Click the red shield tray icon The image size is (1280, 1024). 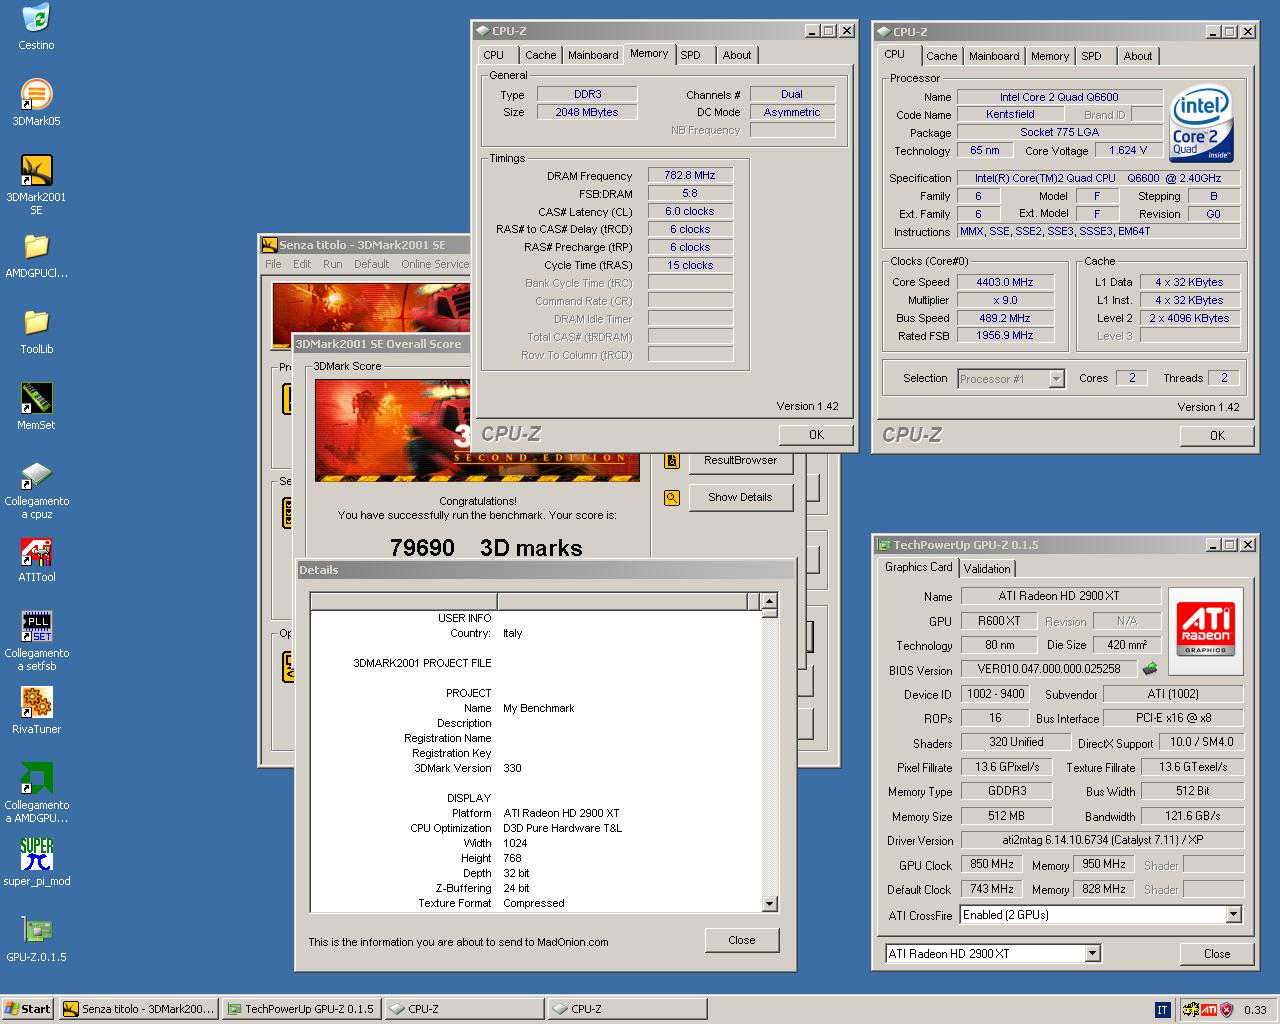pyautogui.click(x=1226, y=1010)
